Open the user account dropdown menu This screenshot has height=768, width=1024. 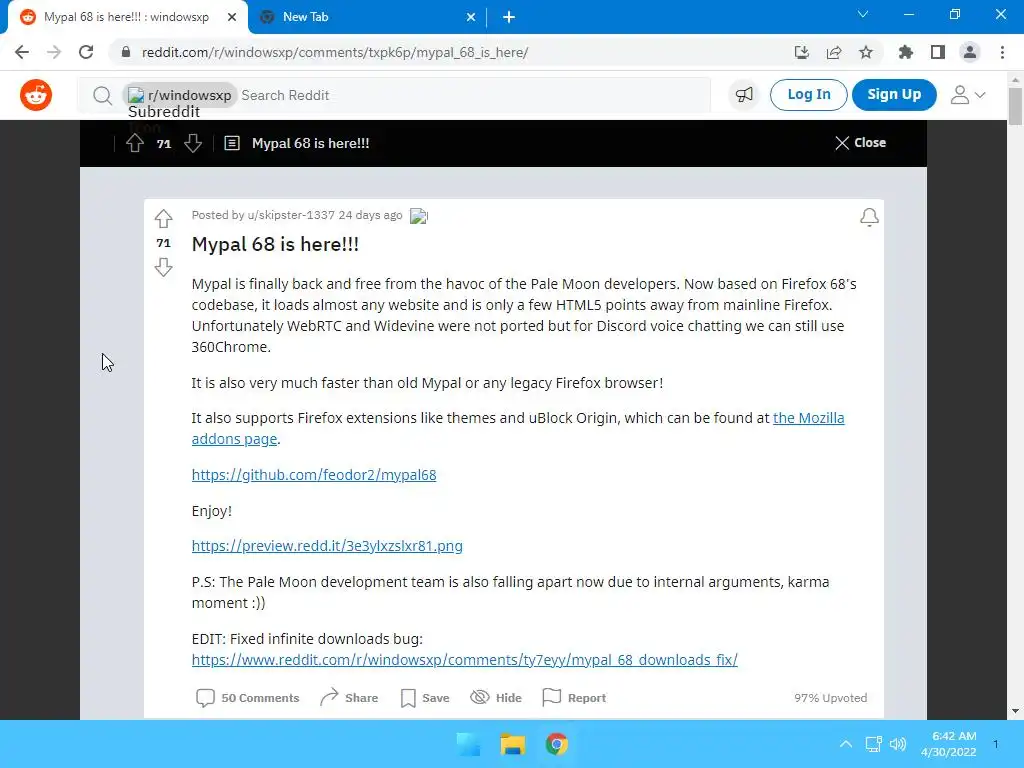tap(968, 95)
